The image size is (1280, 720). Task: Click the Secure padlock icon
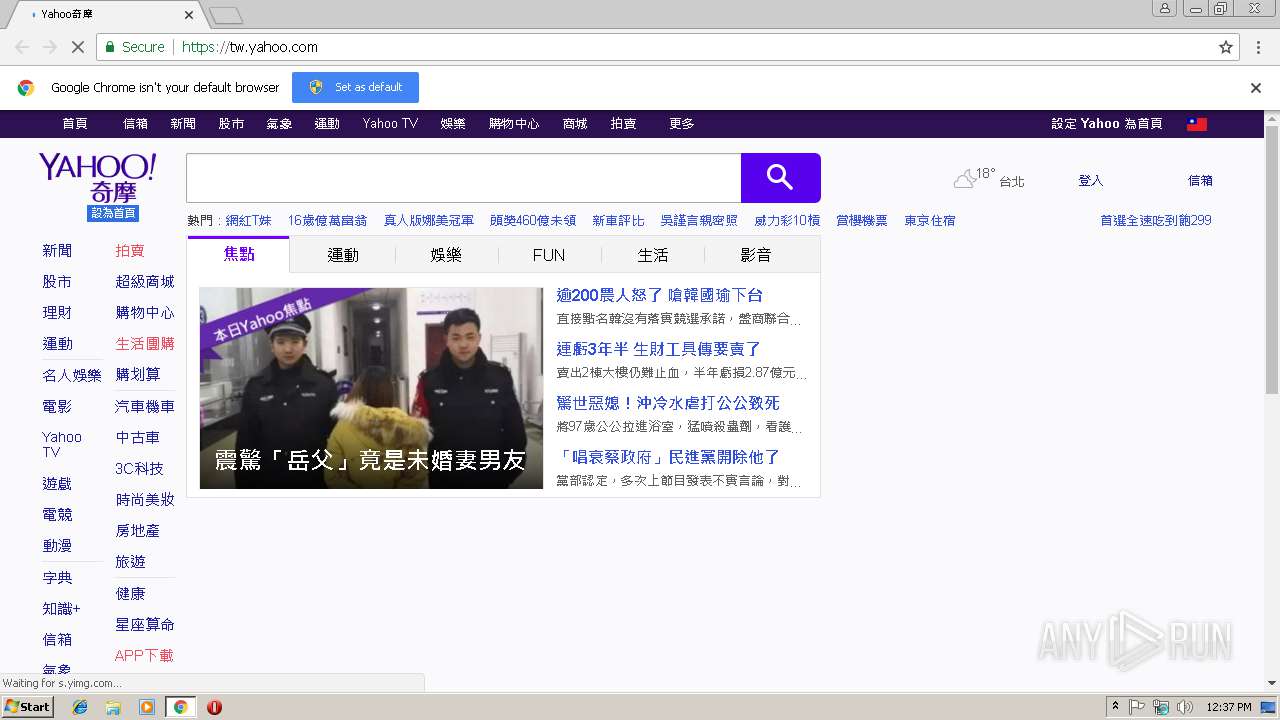tap(110, 47)
